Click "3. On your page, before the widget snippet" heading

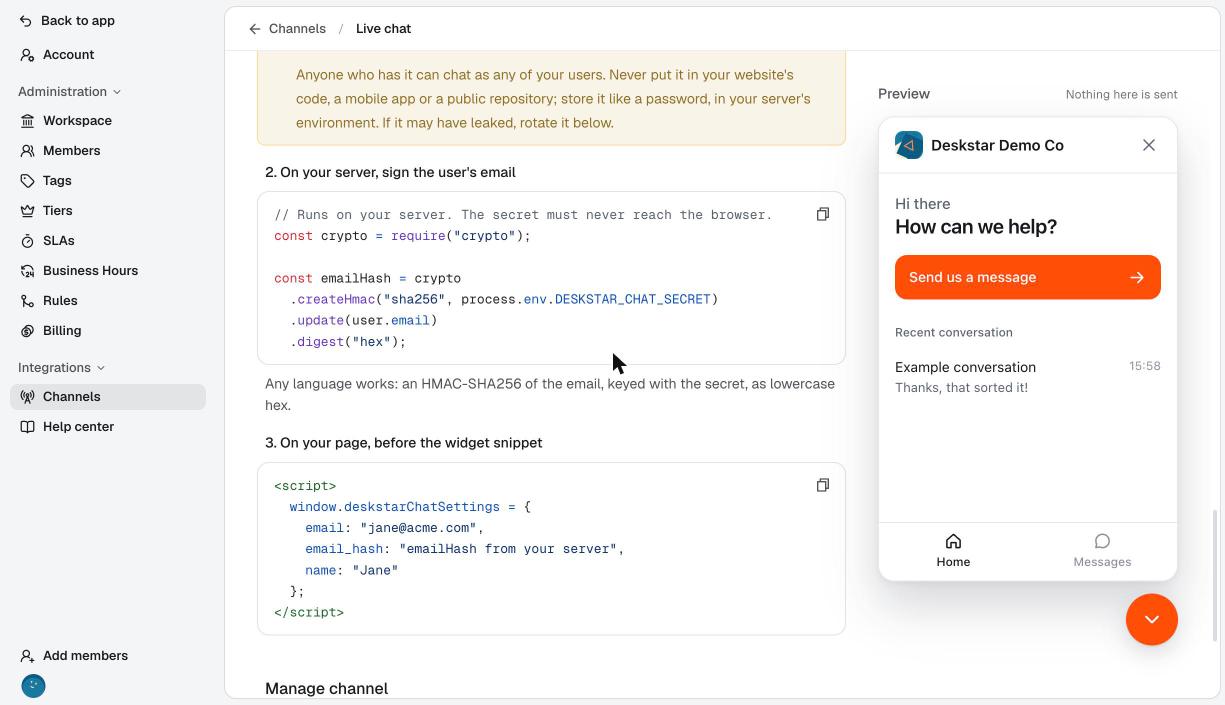tap(404, 442)
